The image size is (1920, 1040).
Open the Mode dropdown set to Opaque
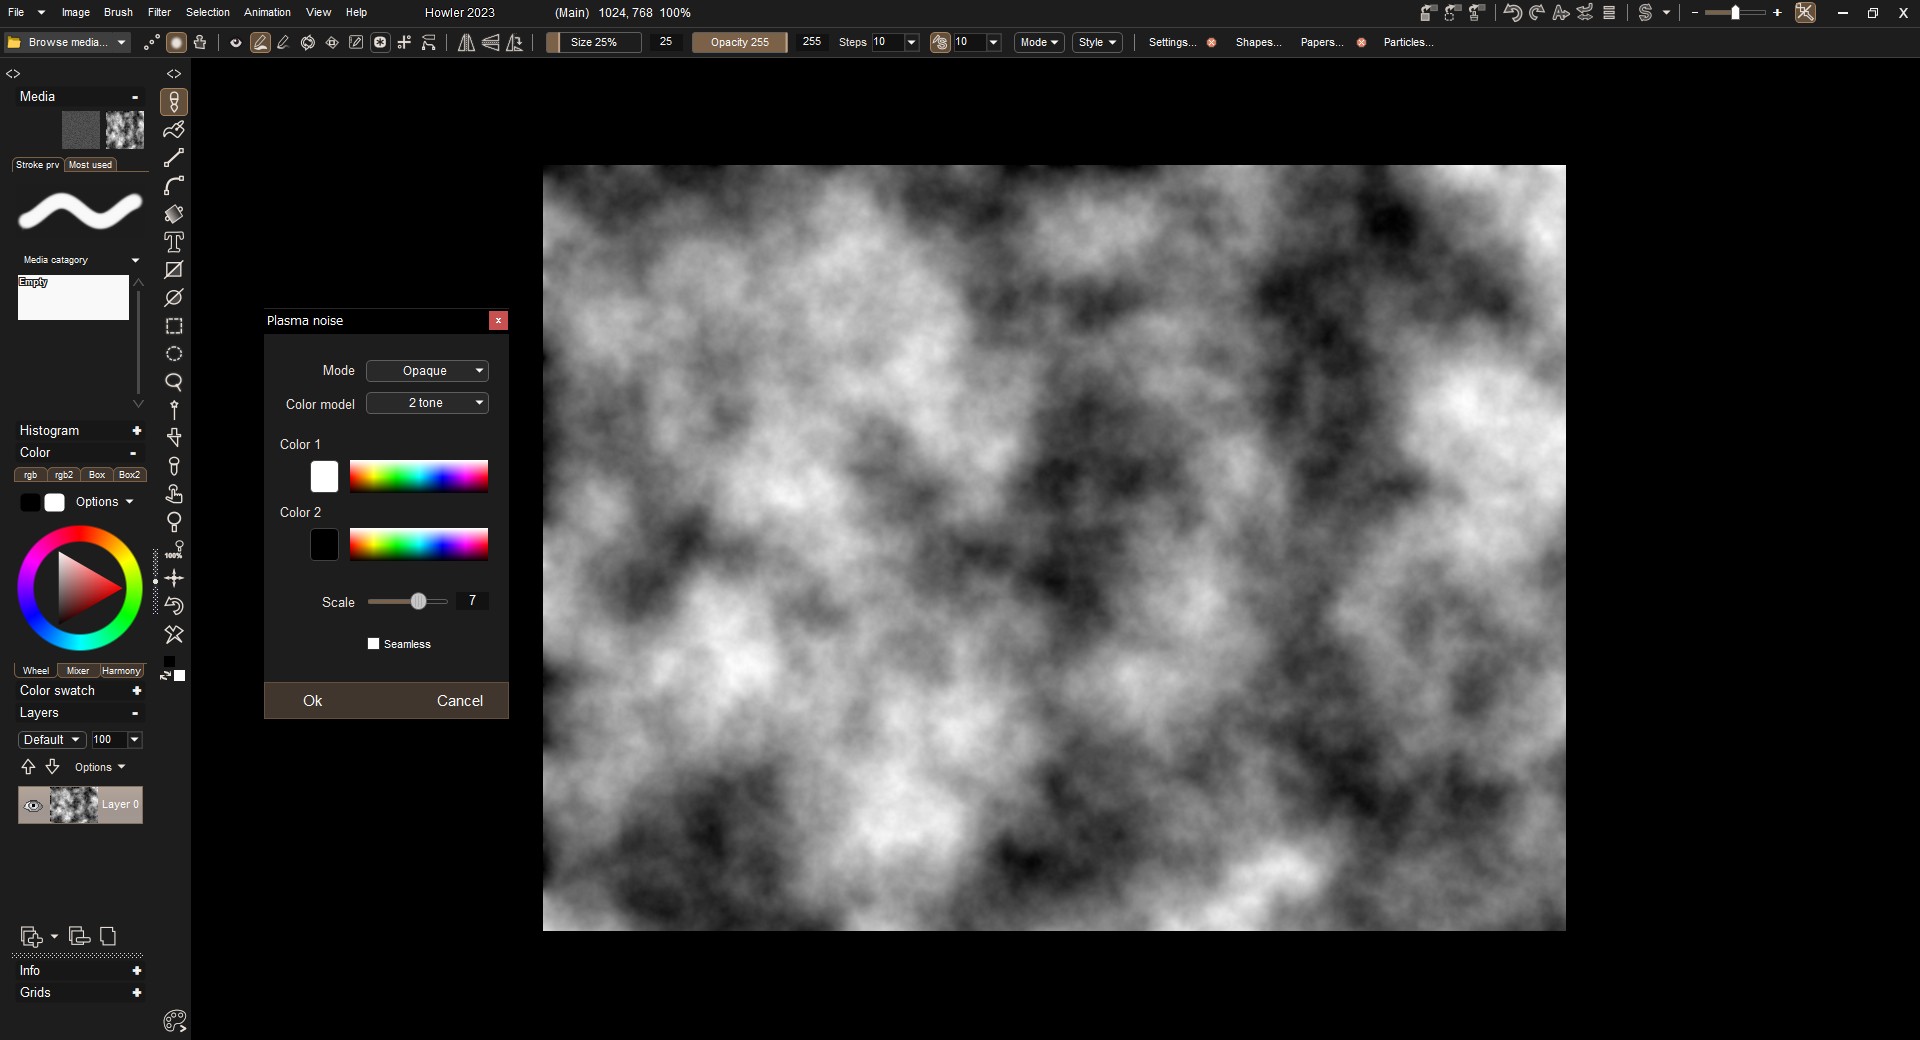pyautogui.click(x=427, y=371)
